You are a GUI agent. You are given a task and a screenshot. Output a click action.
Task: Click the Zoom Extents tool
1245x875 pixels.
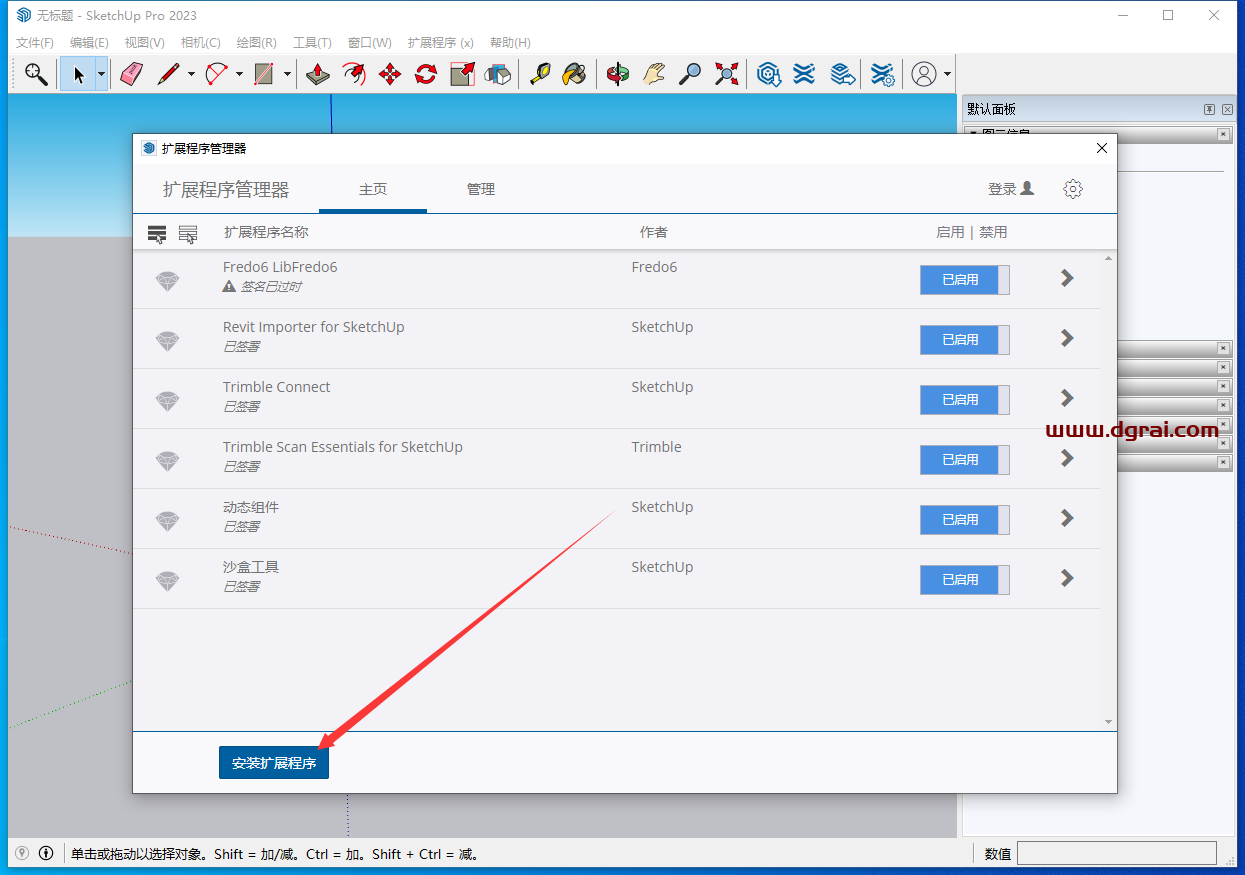[726, 74]
